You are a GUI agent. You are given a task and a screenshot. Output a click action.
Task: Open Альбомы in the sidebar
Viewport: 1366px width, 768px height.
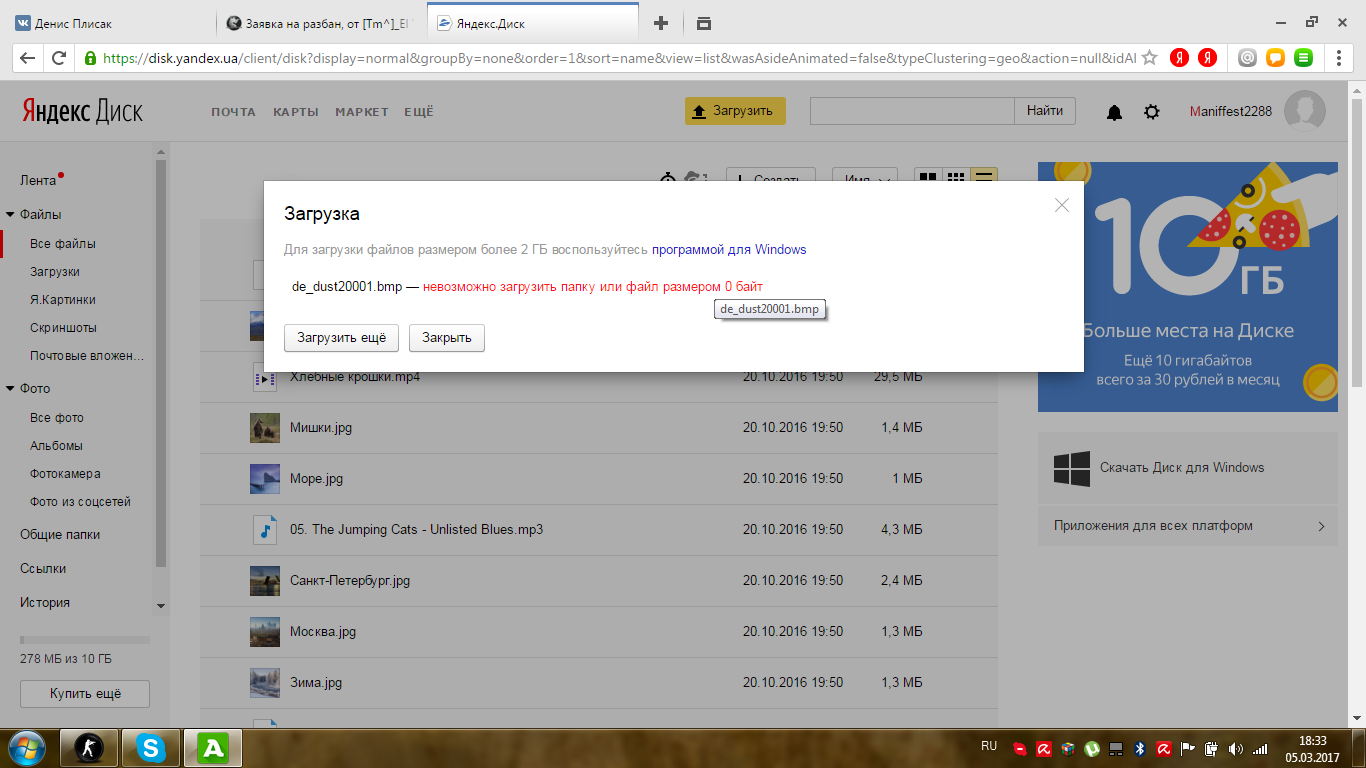56,446
